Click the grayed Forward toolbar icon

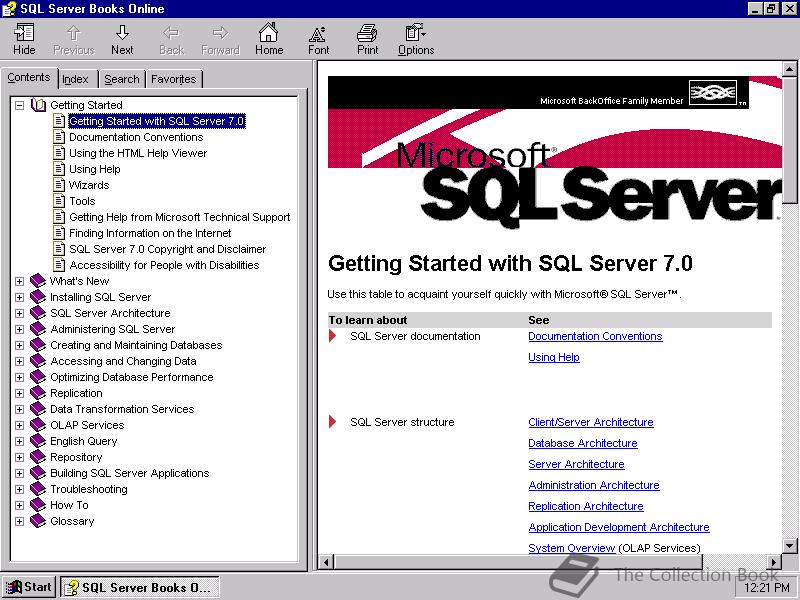pyautogui.click(x=220, y=33)
